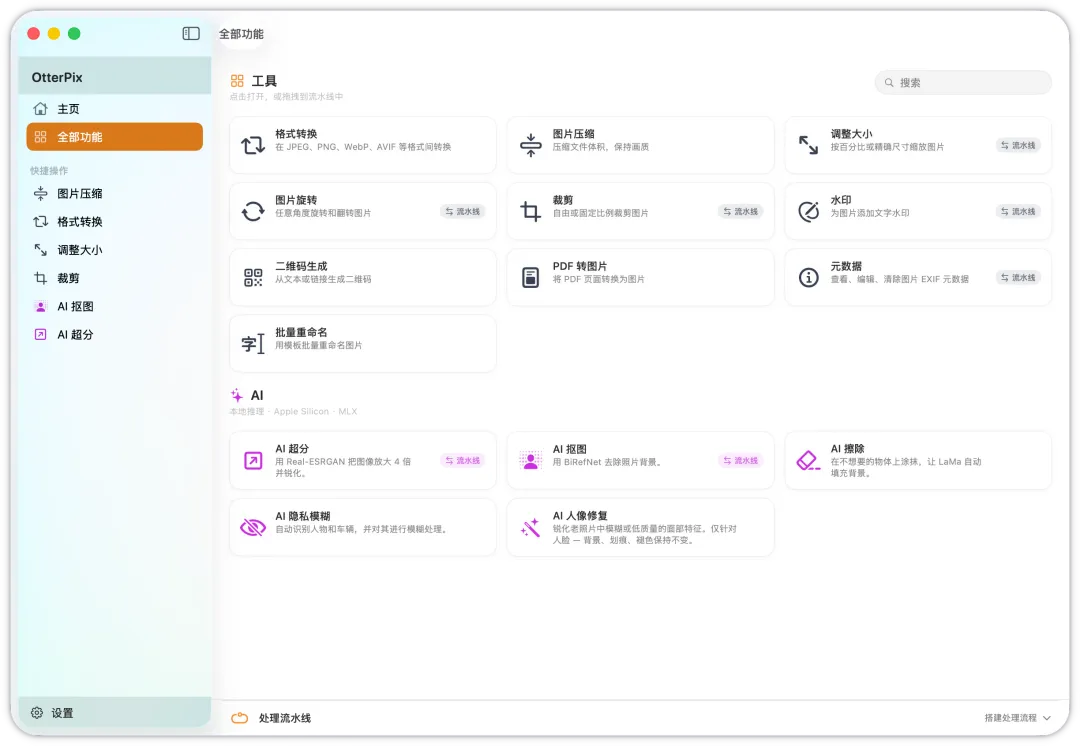
Task: Open 设置 gear icon at sidebar bottom
Action: 37,712
